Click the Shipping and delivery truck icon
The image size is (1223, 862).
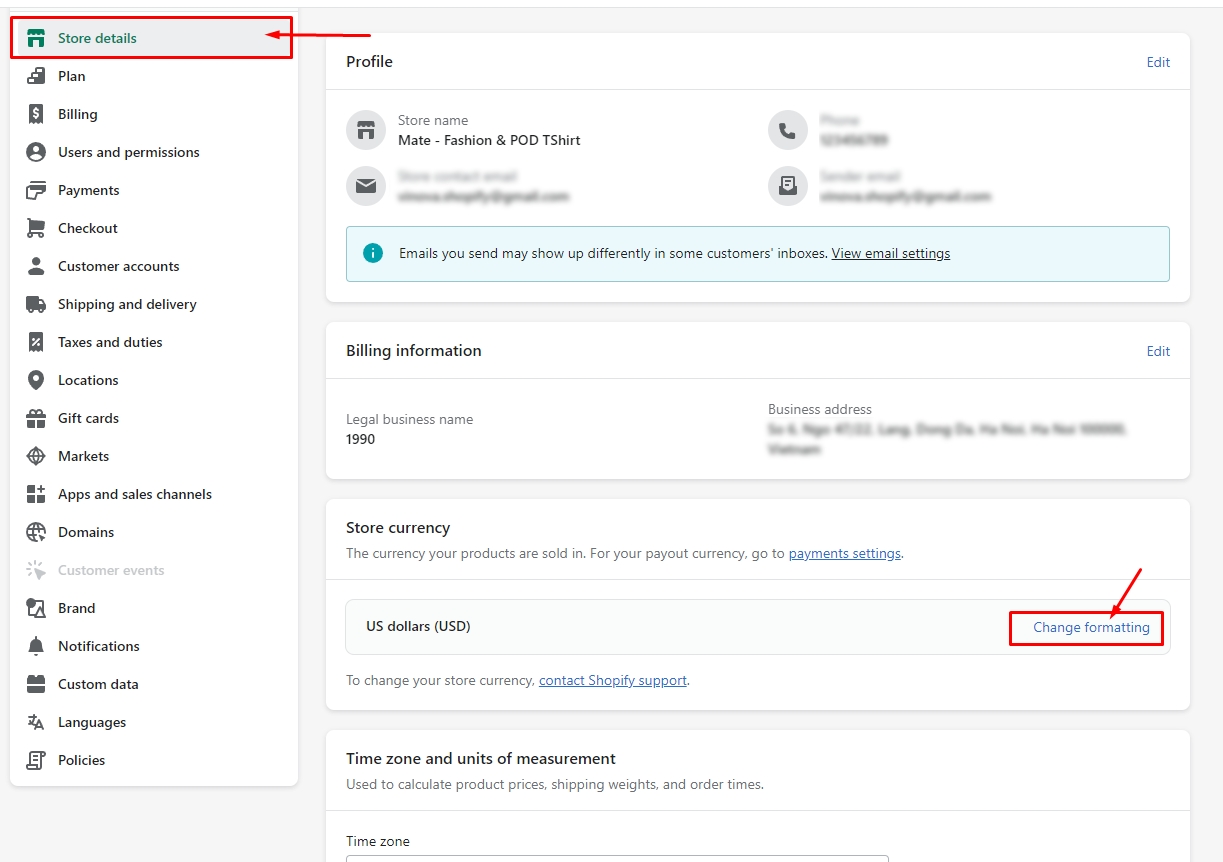pos(36,304)
